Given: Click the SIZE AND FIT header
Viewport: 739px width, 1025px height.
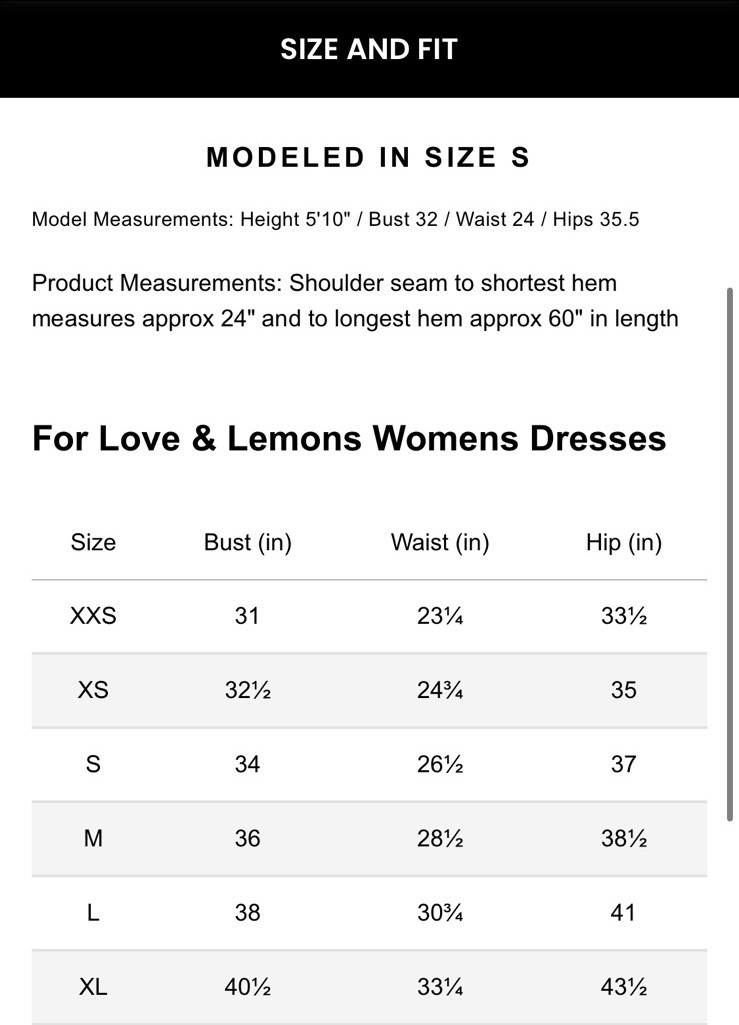Looking at the screenshot, I should click(x=368, y=49).
